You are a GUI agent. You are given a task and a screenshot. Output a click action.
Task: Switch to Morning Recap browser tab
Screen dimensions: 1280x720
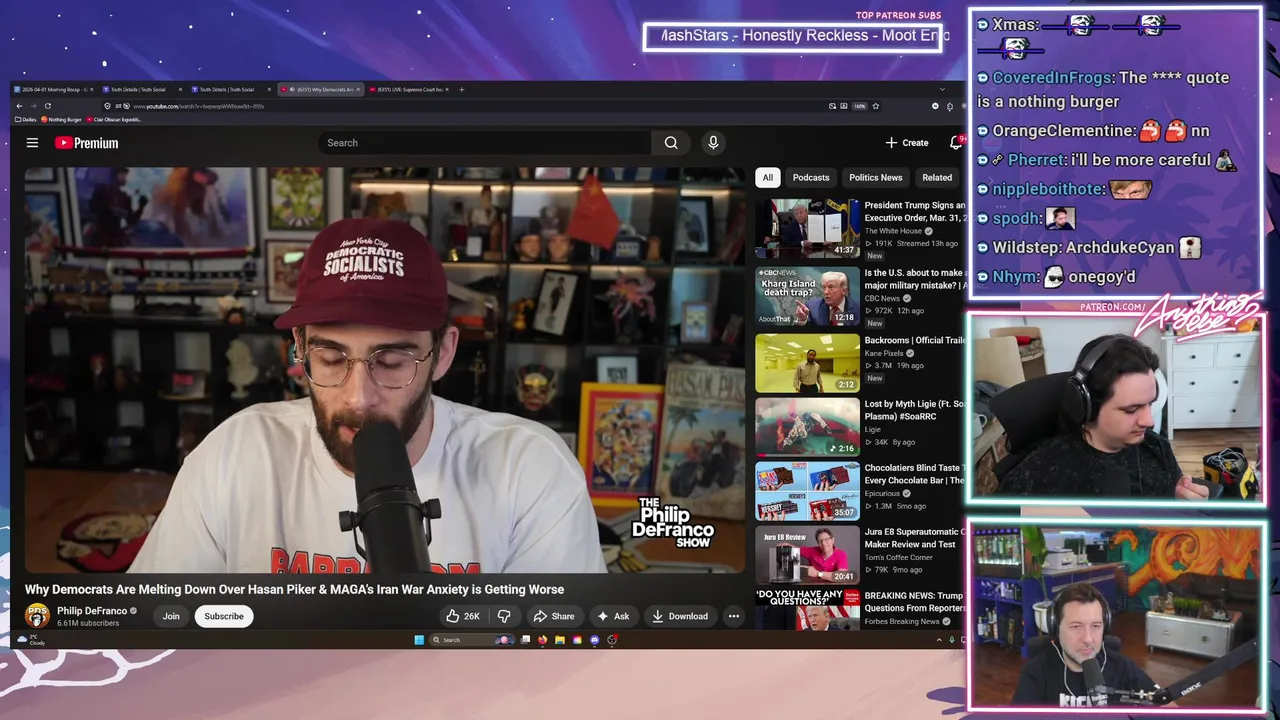[53, 89]
